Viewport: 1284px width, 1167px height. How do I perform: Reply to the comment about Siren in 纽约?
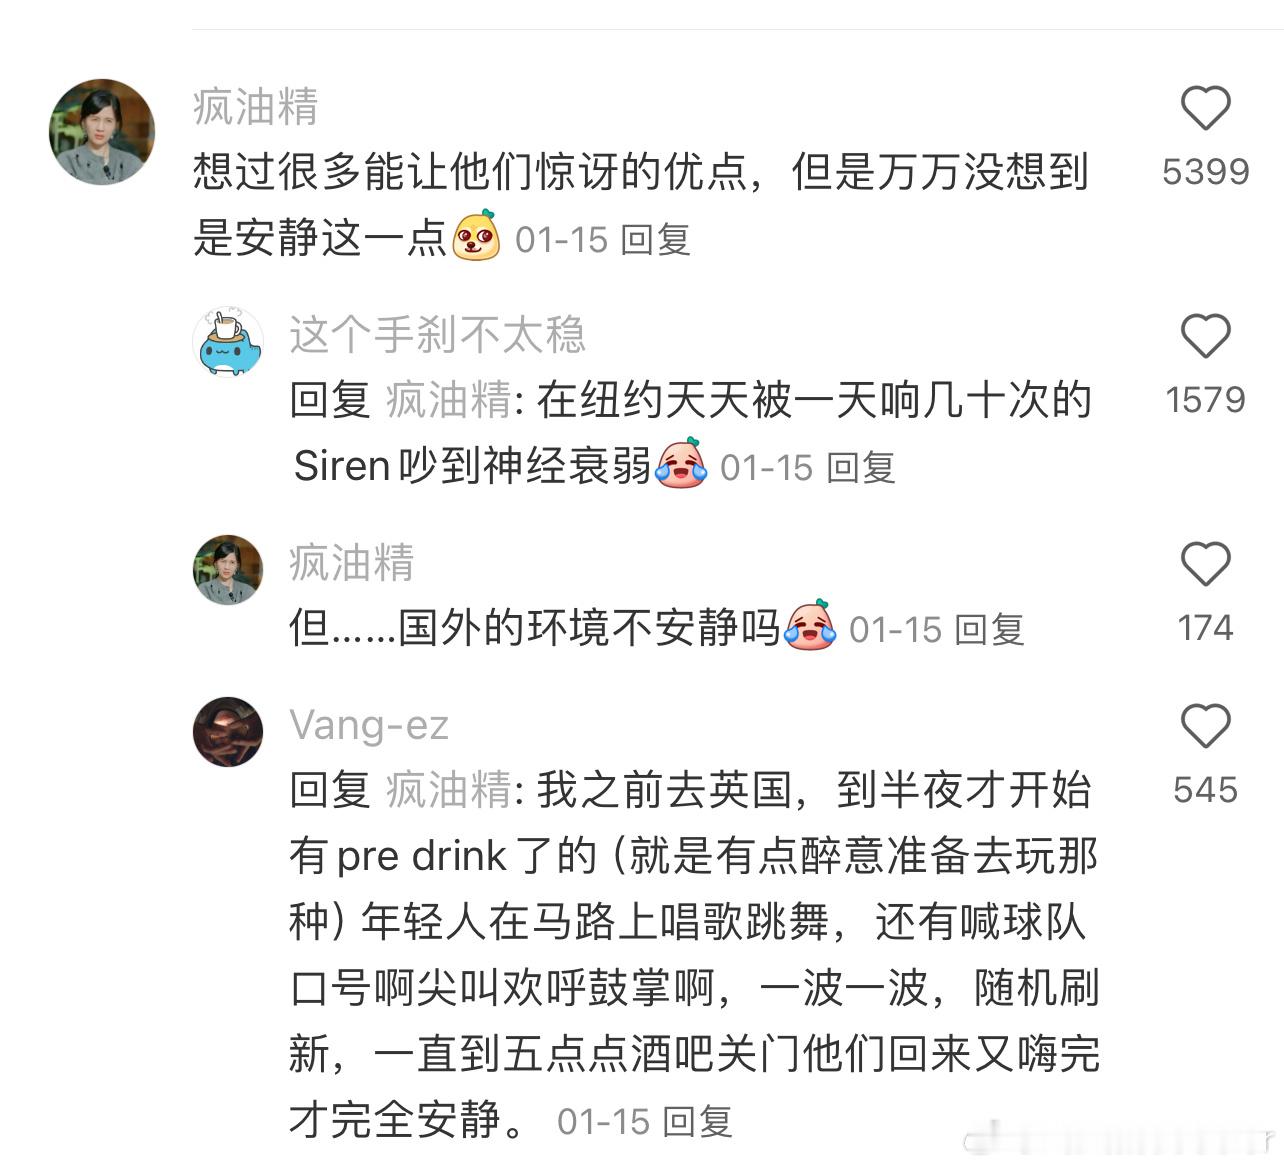click(x=861, y=468)
